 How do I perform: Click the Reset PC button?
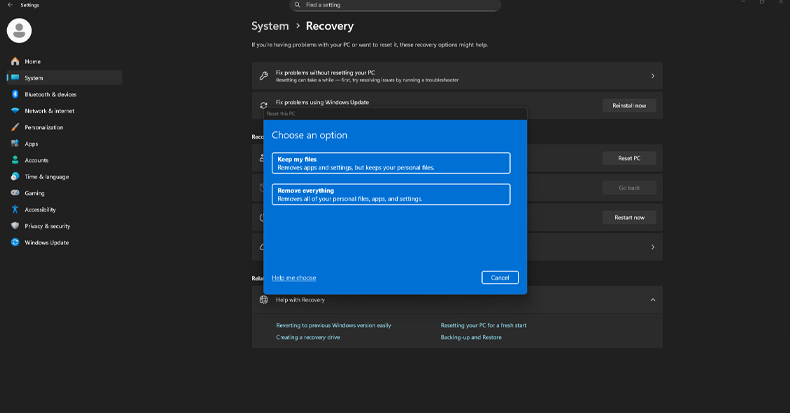[629, 158]
